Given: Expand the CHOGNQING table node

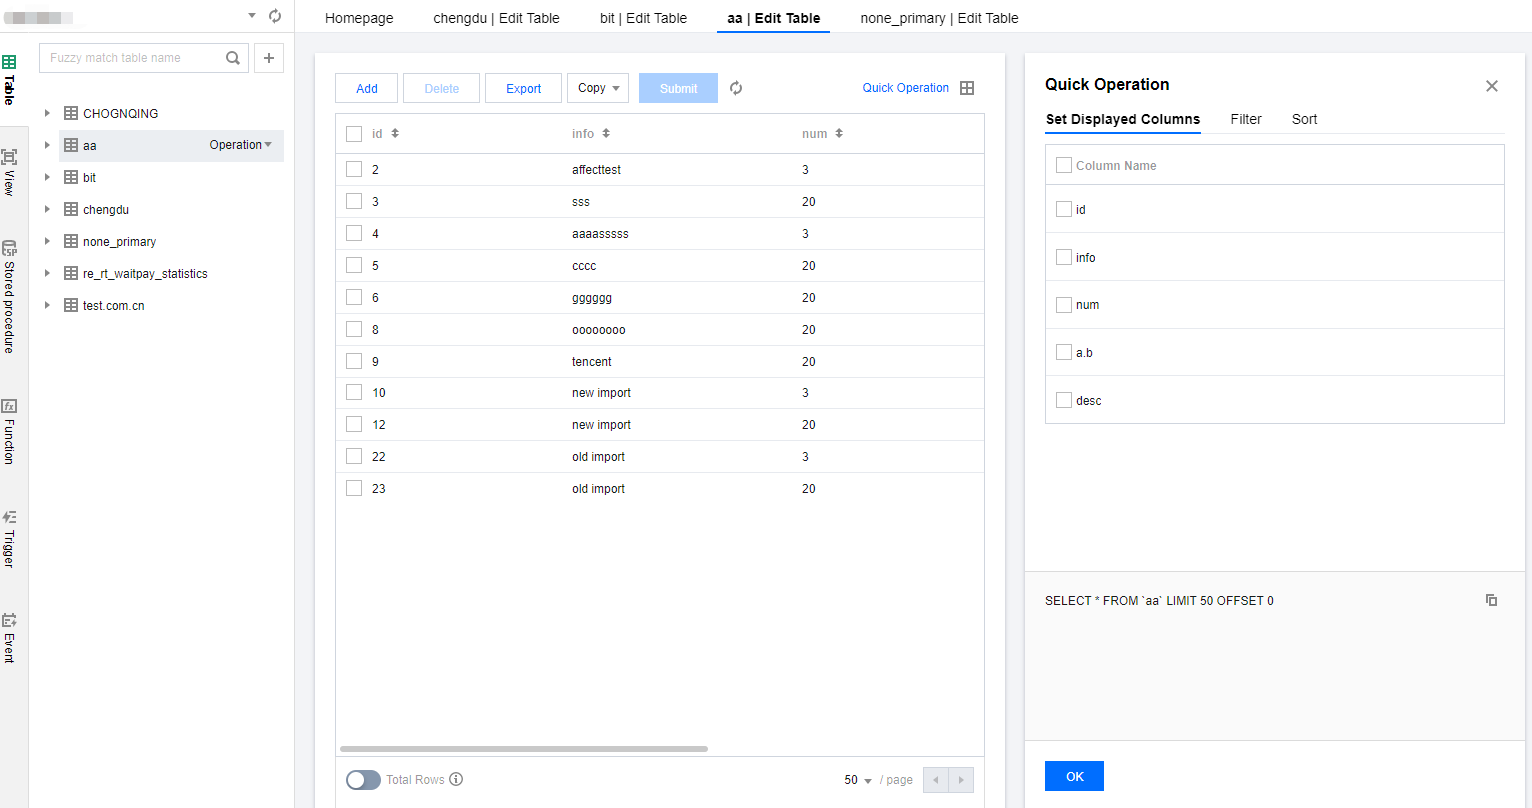Looking at the screenshot, I should pos(47,113).
